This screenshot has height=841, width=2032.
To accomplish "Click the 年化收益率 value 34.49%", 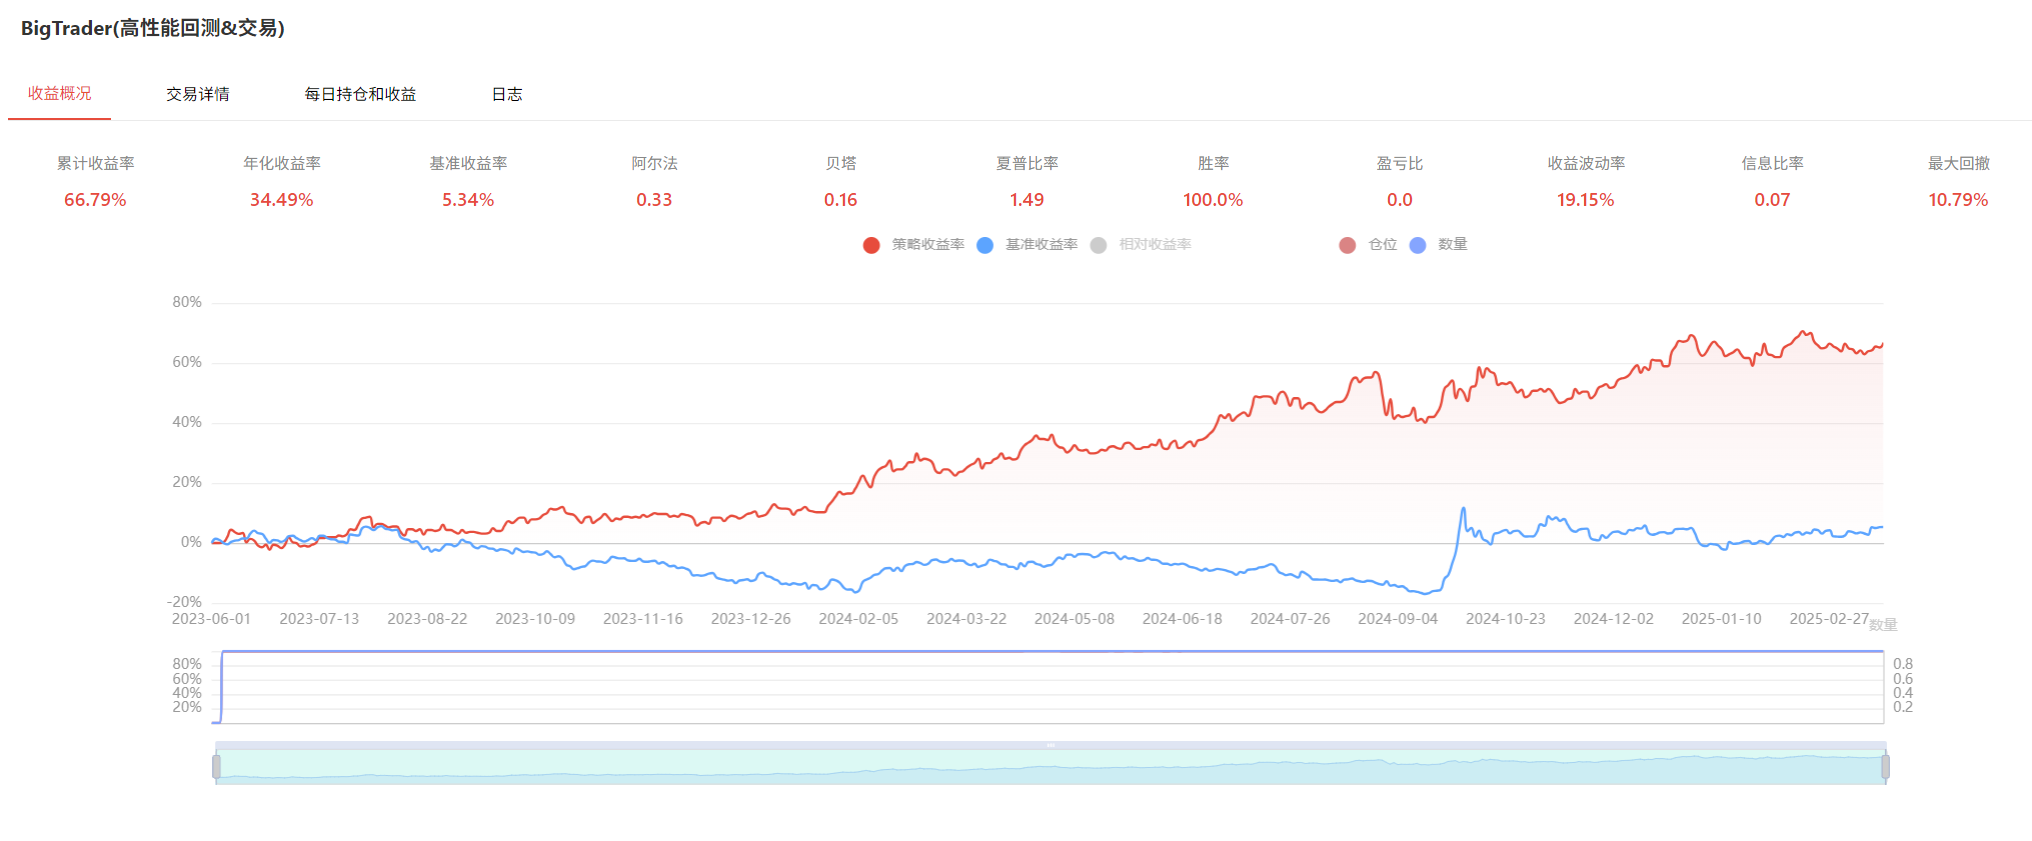I will click(281, 200).
